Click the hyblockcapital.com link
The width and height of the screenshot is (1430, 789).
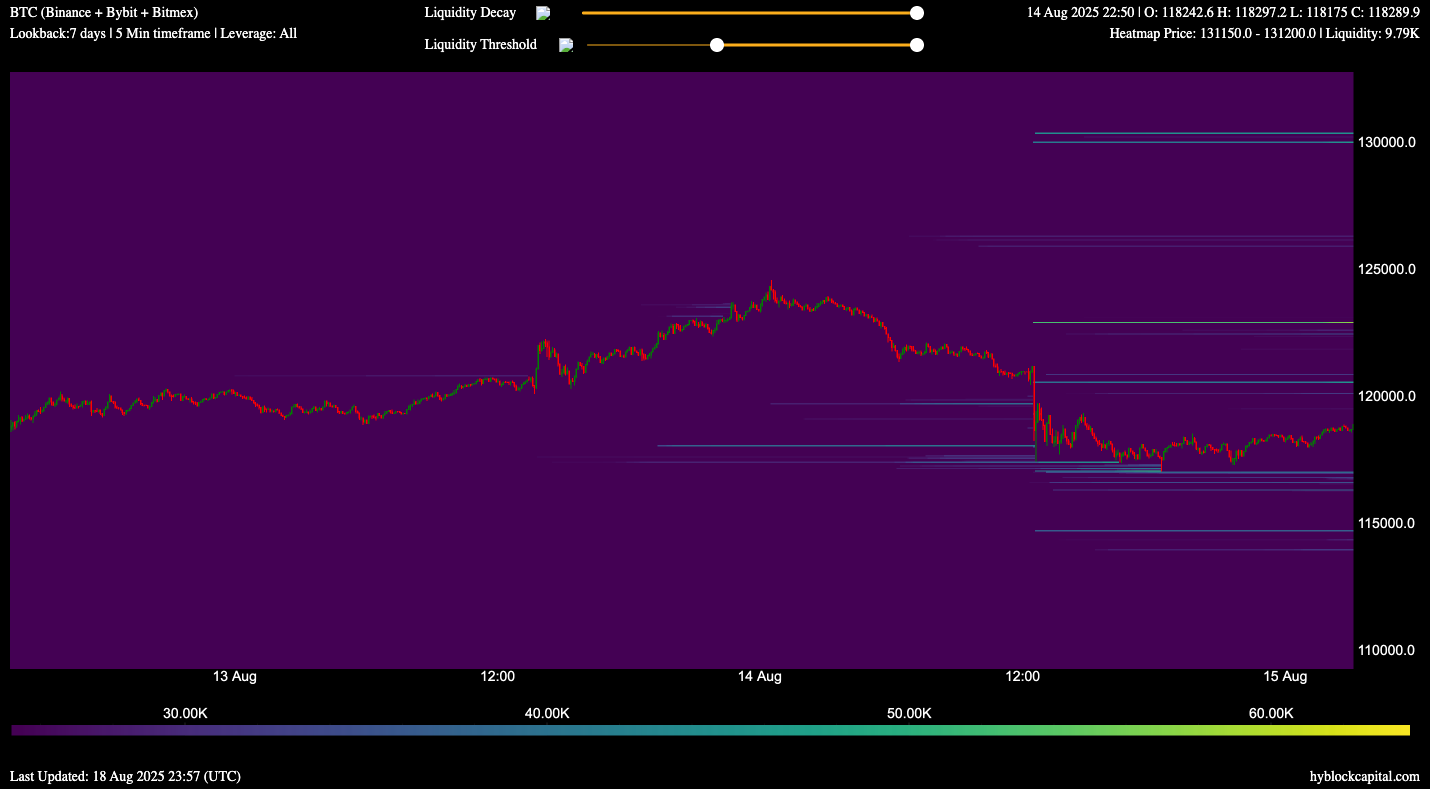pos(1364,776)
